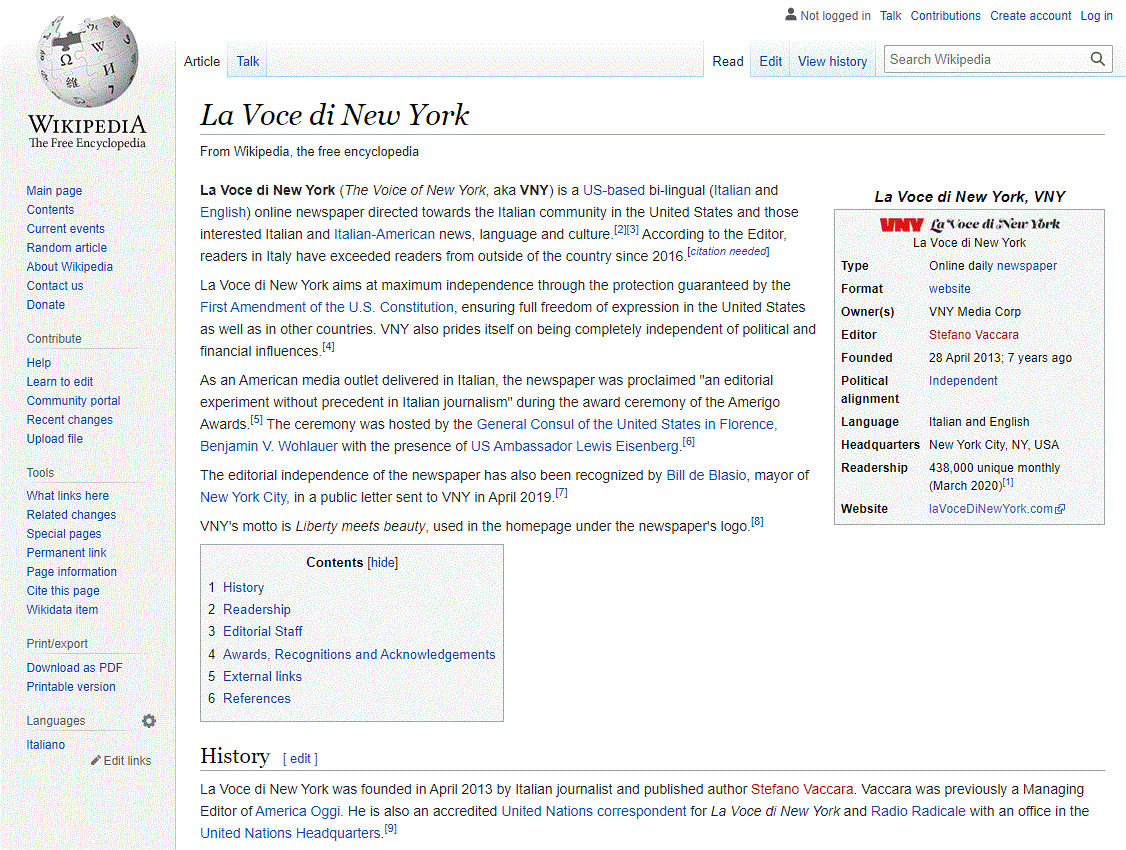Open Contributions link at top
The image size is (1126, 850).
pyautogui.click(x=945, y=16)
